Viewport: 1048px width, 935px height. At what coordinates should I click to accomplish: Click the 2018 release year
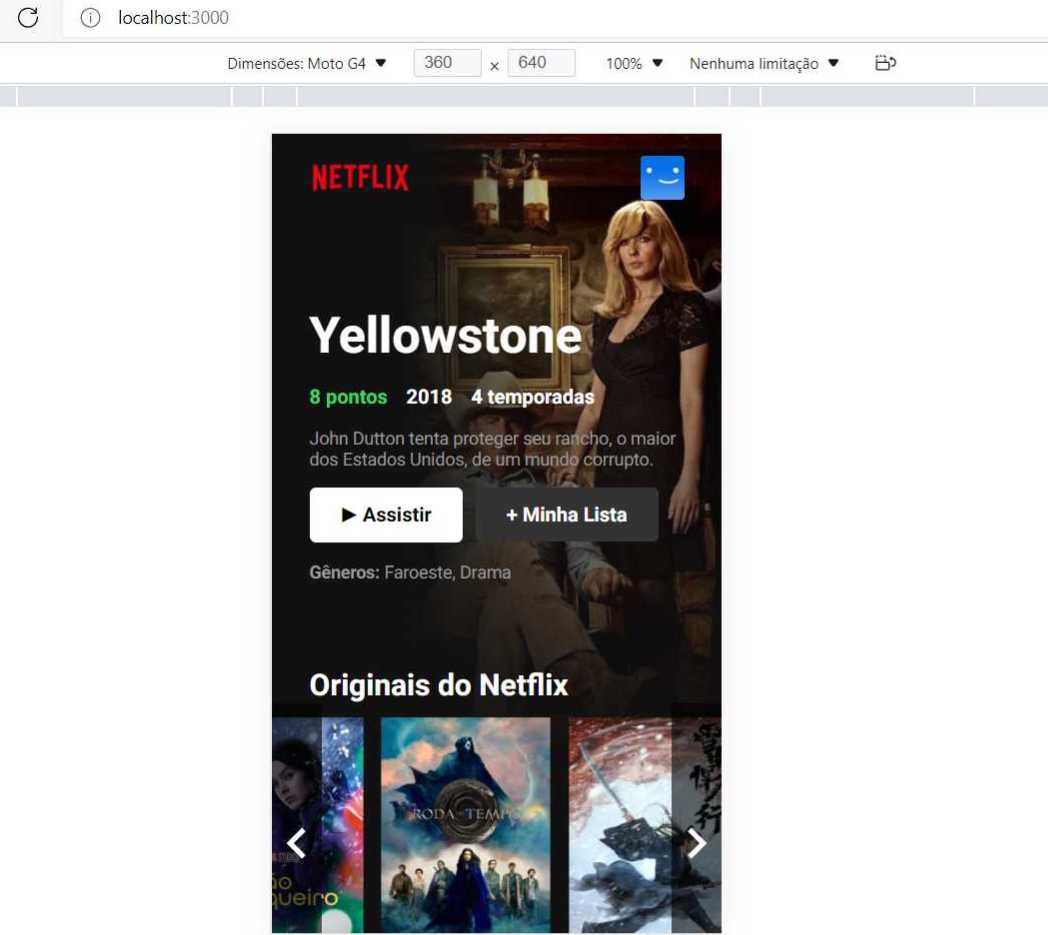(x=429, y=397)
